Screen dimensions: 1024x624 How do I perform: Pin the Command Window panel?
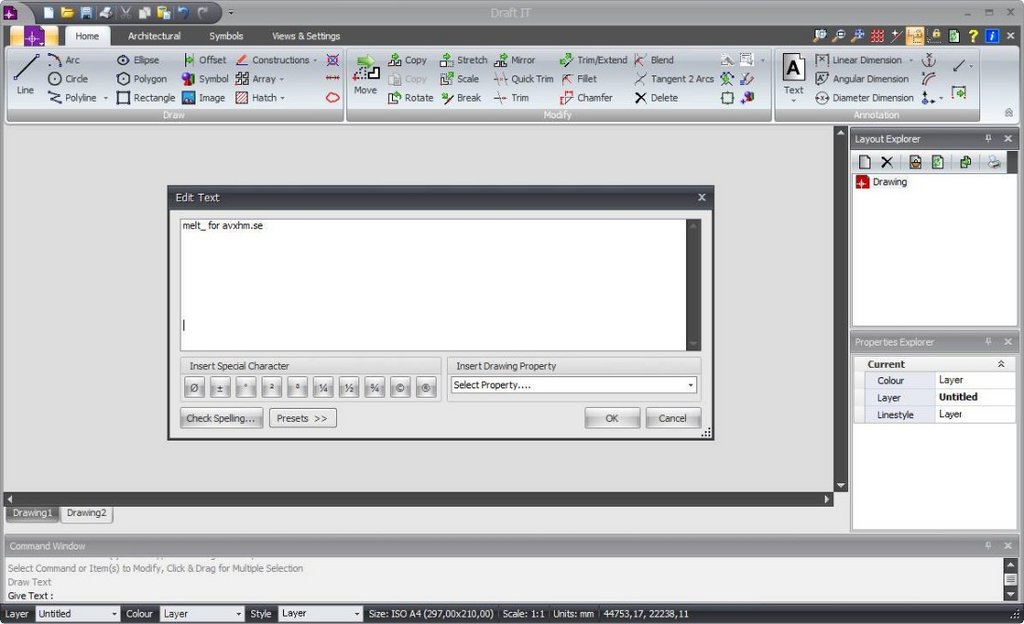click(988, 545)
